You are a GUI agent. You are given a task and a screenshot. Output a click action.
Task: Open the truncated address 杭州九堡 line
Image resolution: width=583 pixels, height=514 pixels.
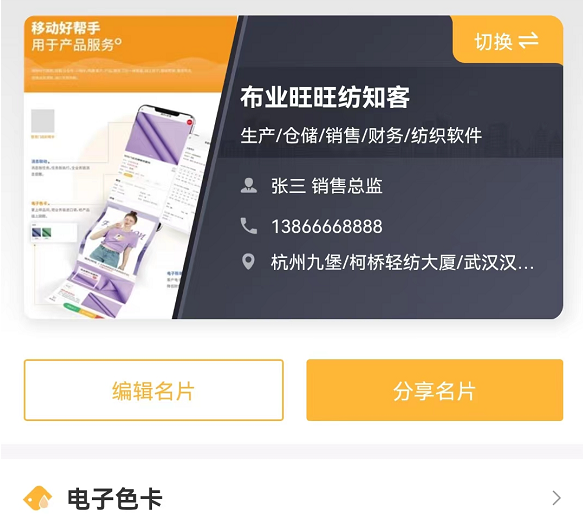point(402,263)
